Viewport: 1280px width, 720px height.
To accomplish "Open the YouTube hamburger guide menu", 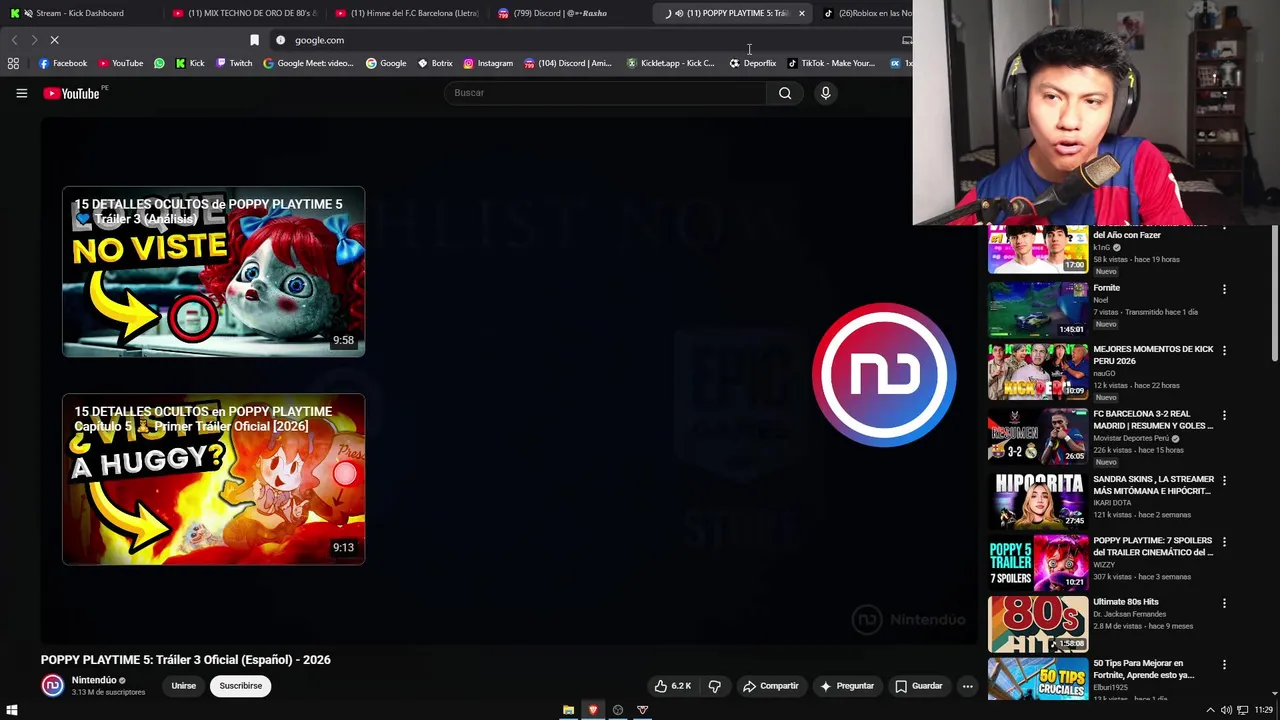I will coord(21,93).
